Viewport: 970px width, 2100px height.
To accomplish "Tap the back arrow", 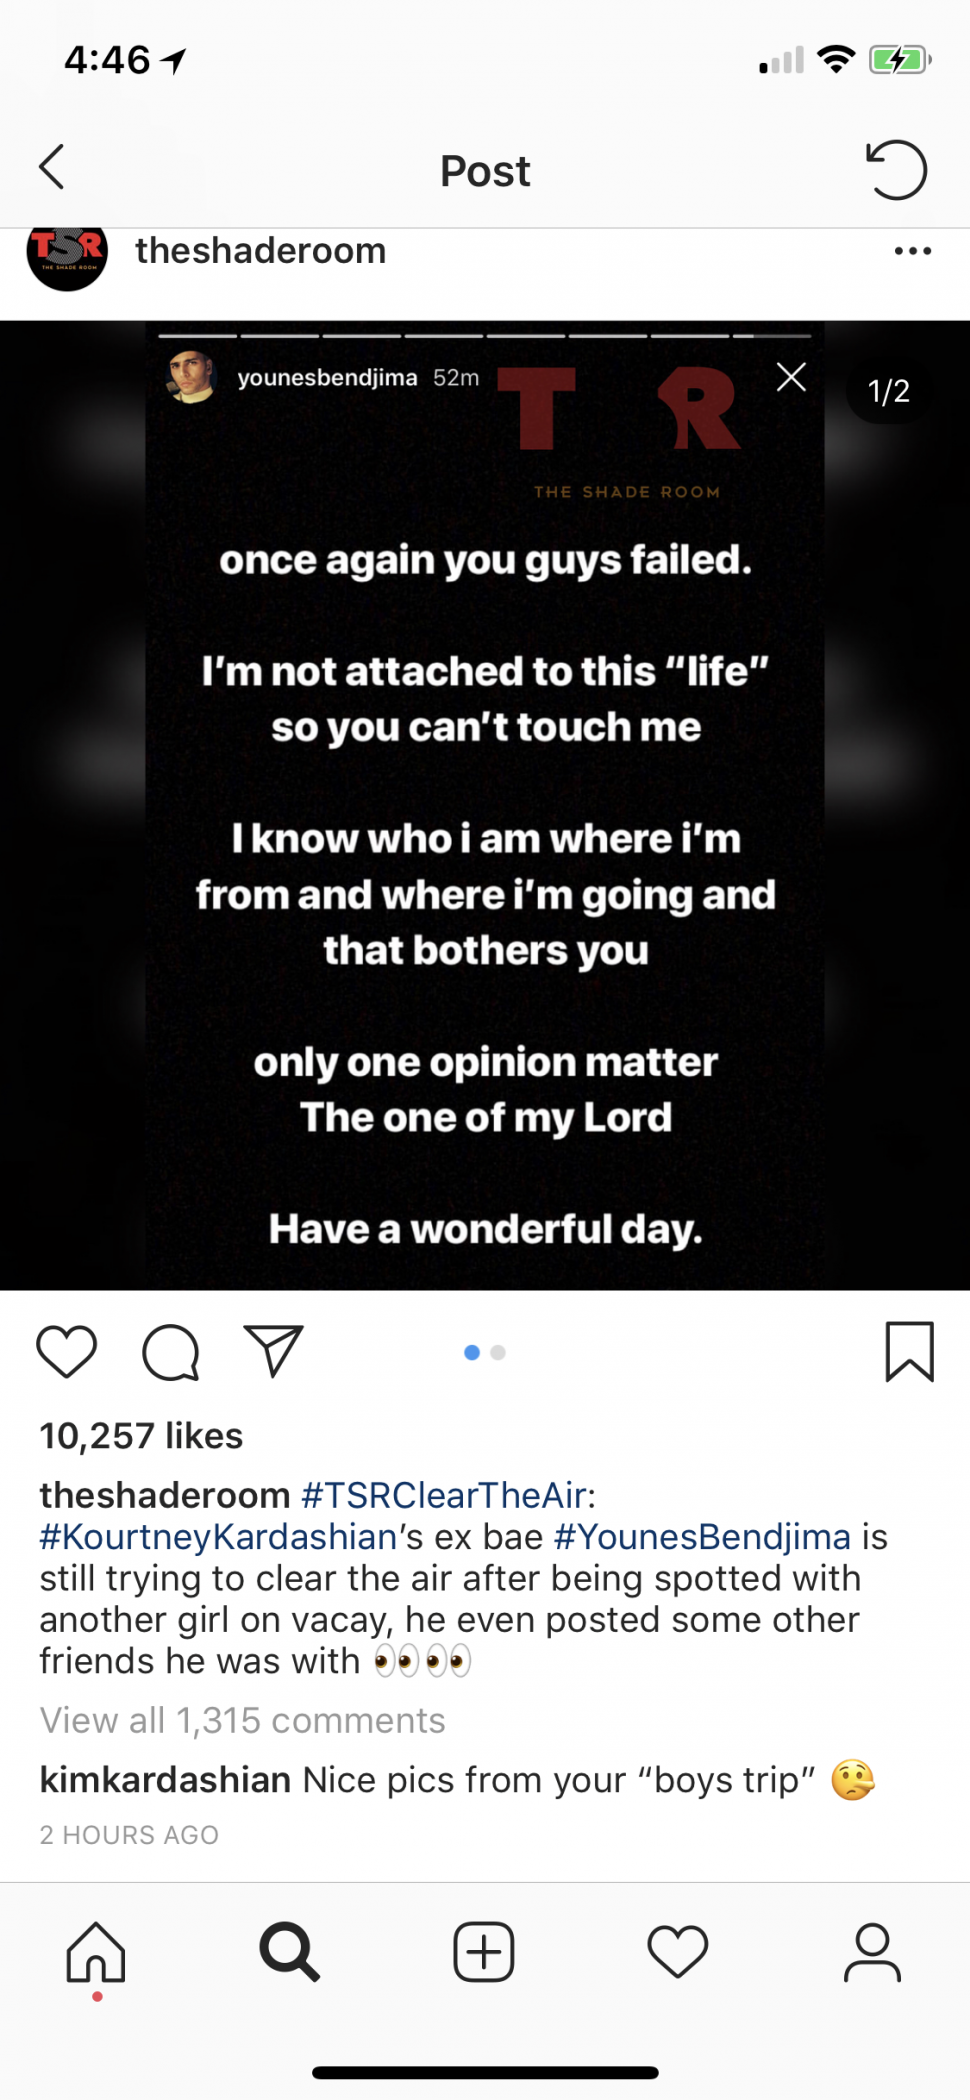I will pyautogui.click(x=53, y=167).
